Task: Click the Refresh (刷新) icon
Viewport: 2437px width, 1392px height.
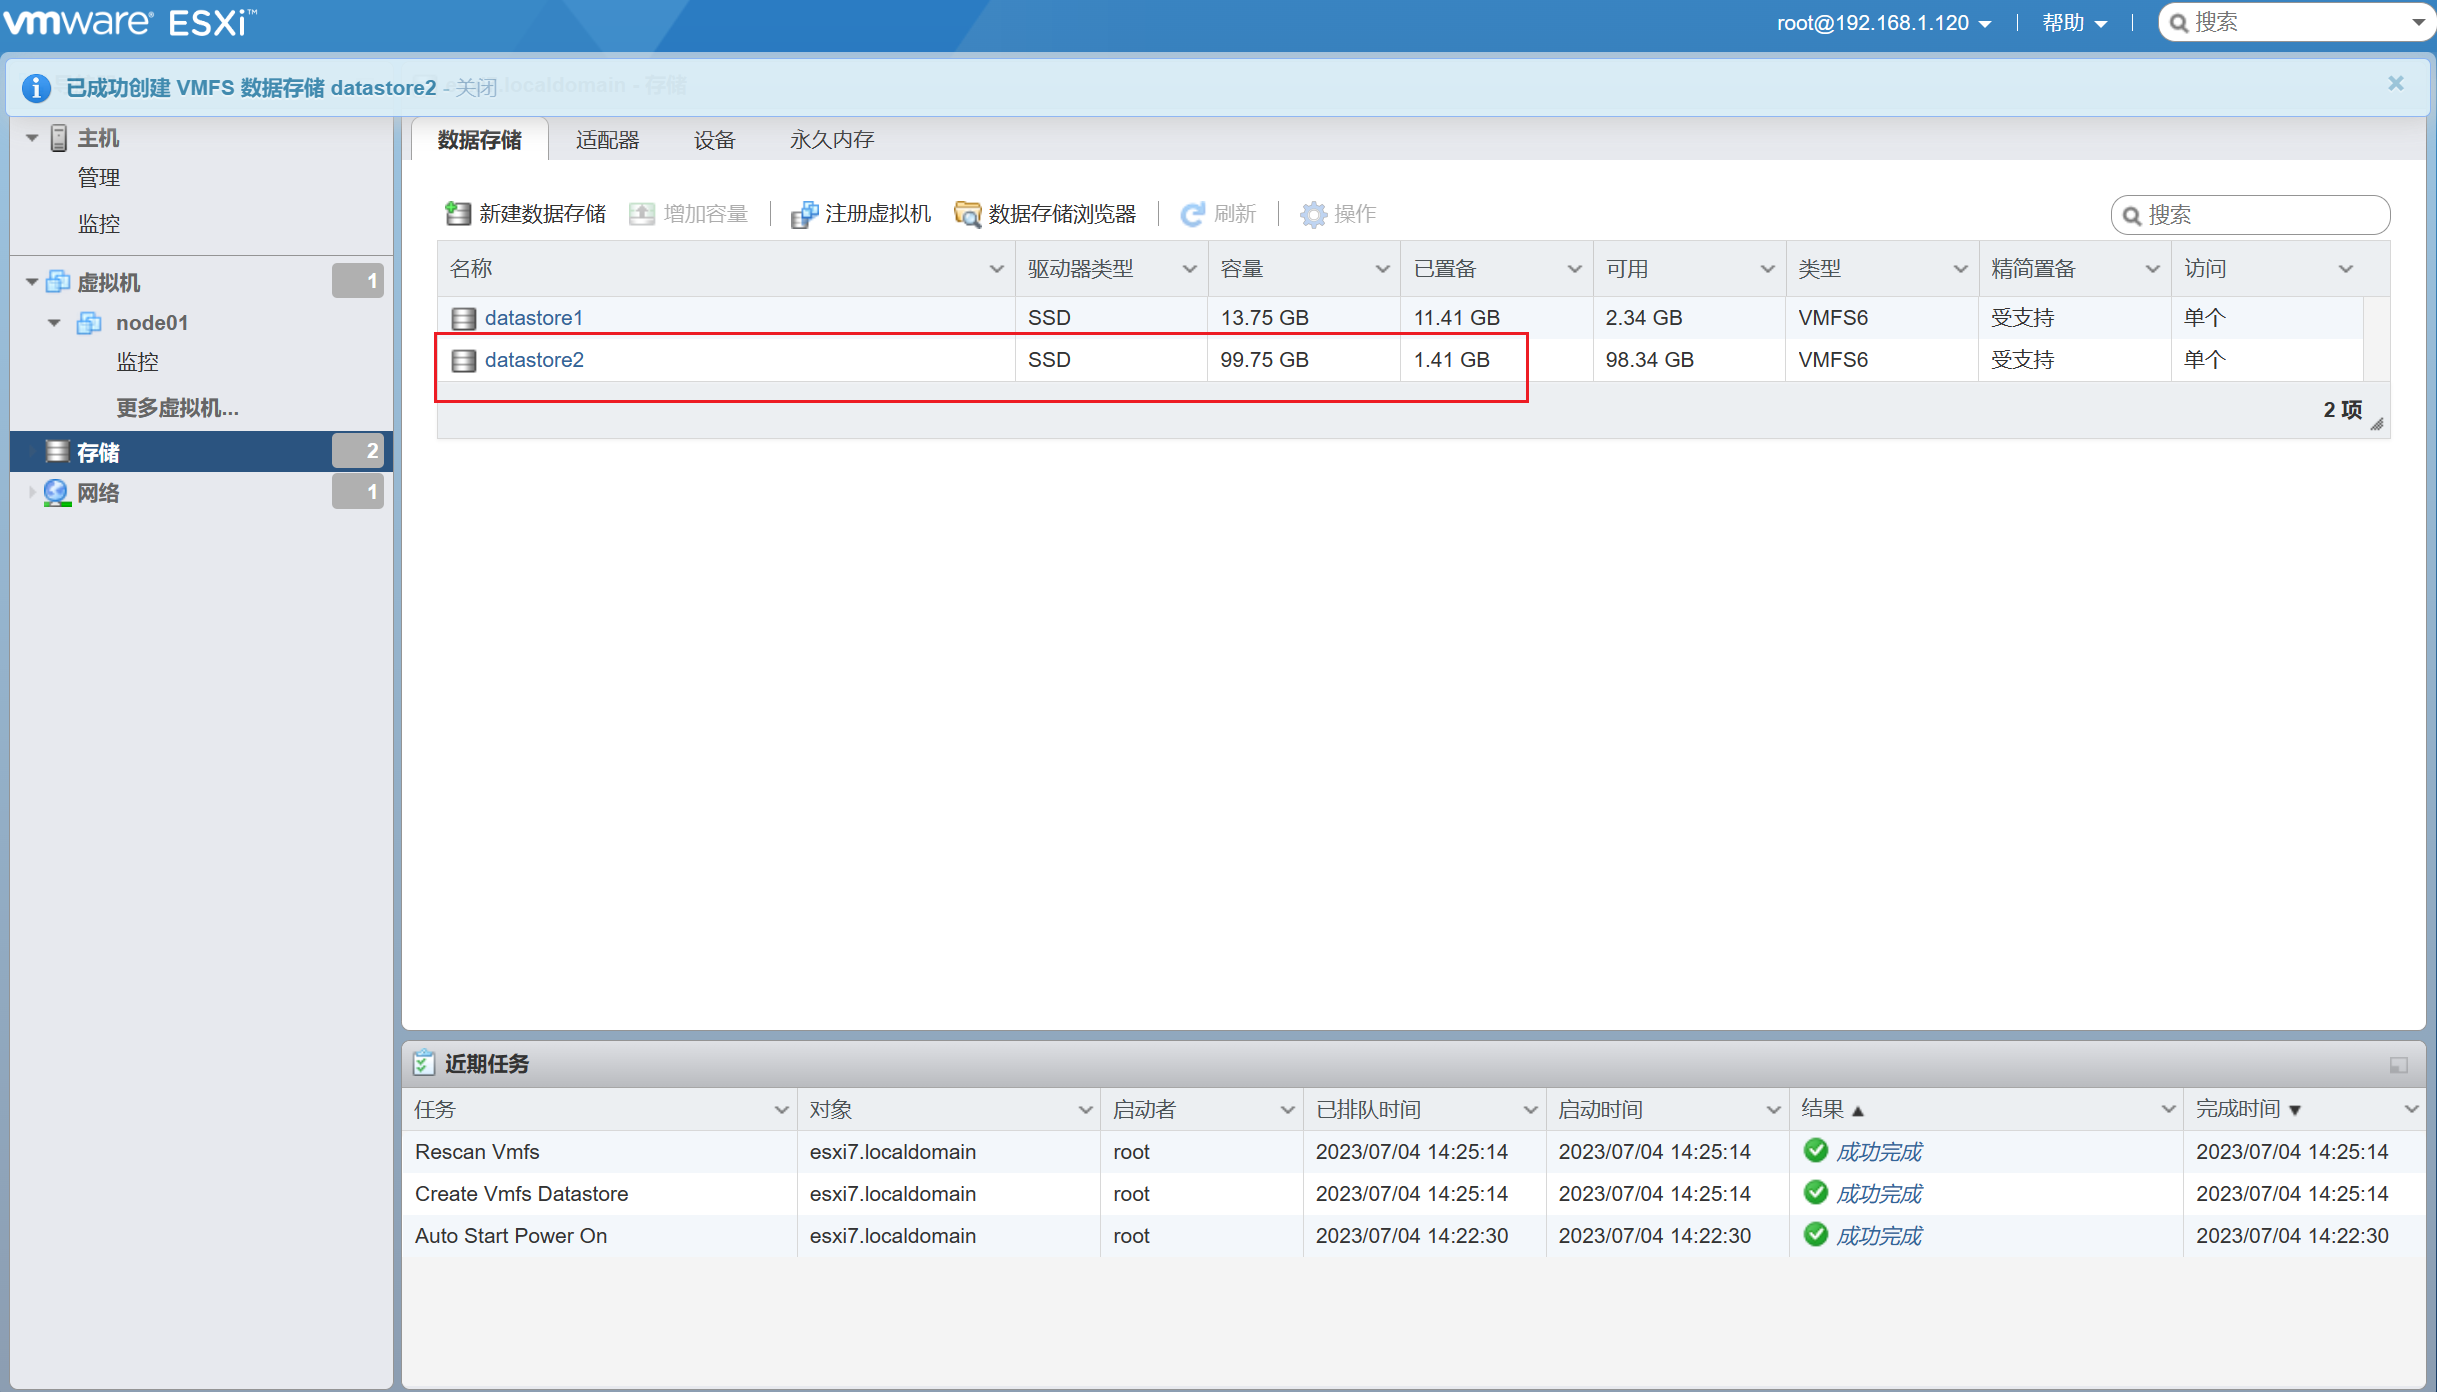Action: point(1192,214)
